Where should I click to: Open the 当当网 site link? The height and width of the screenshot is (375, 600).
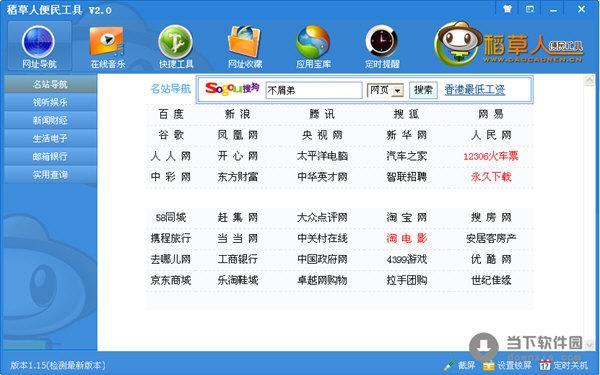click(238, 238)
